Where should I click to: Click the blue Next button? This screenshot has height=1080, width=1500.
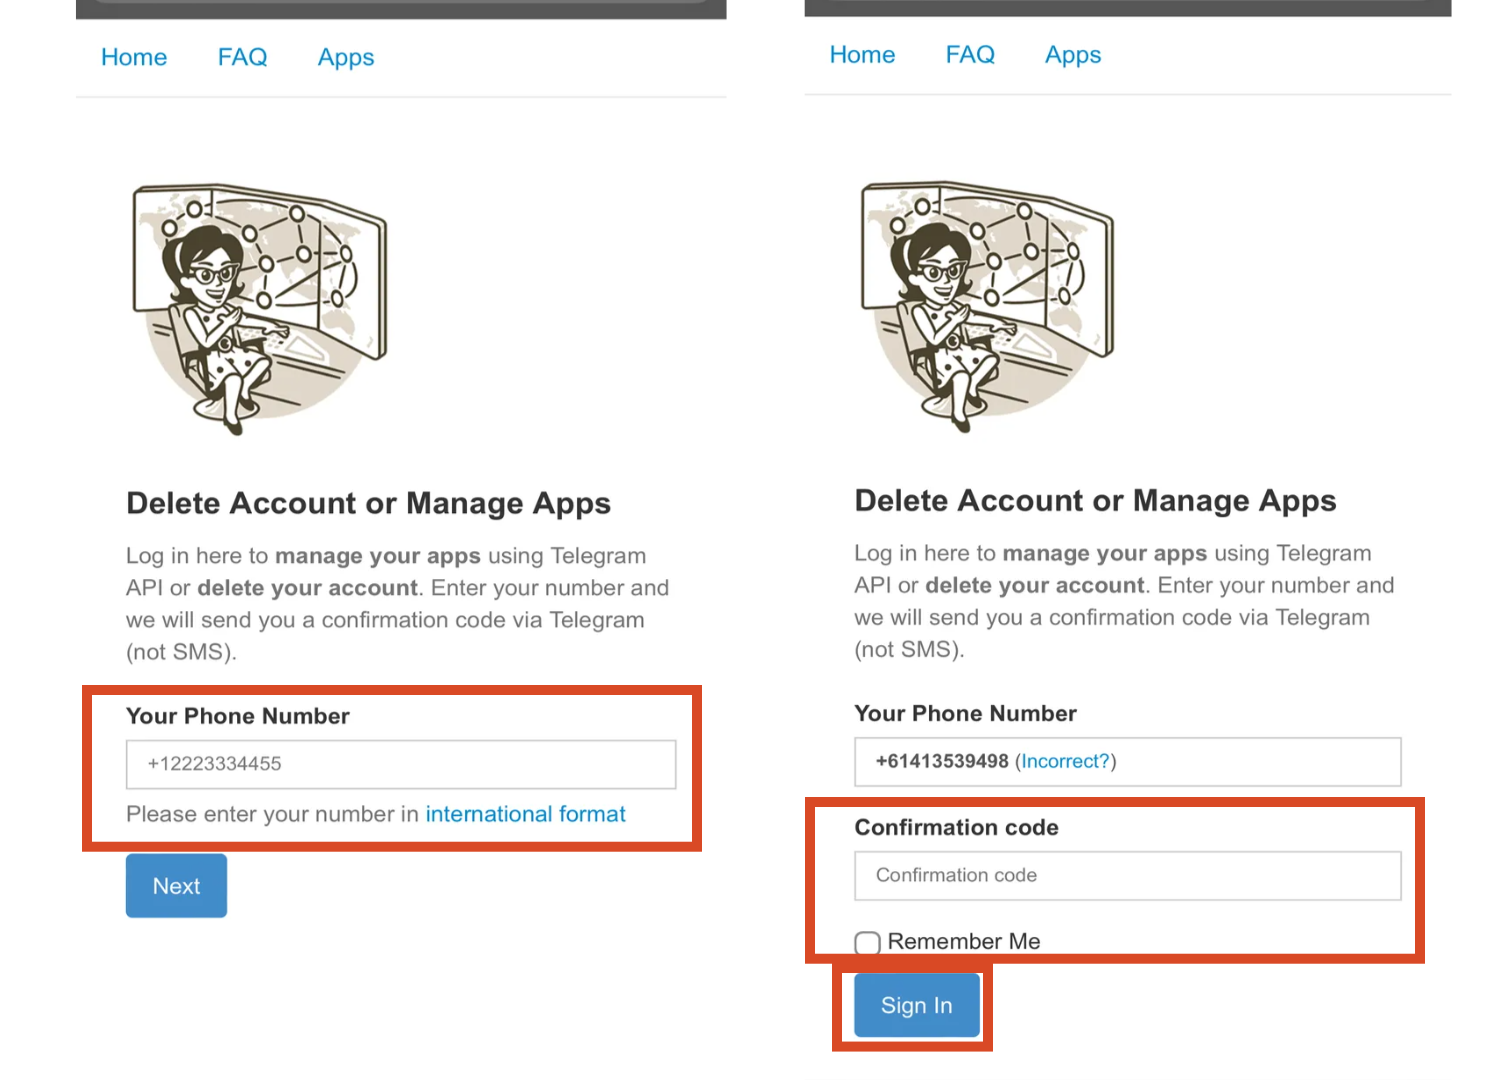point(176,886)
